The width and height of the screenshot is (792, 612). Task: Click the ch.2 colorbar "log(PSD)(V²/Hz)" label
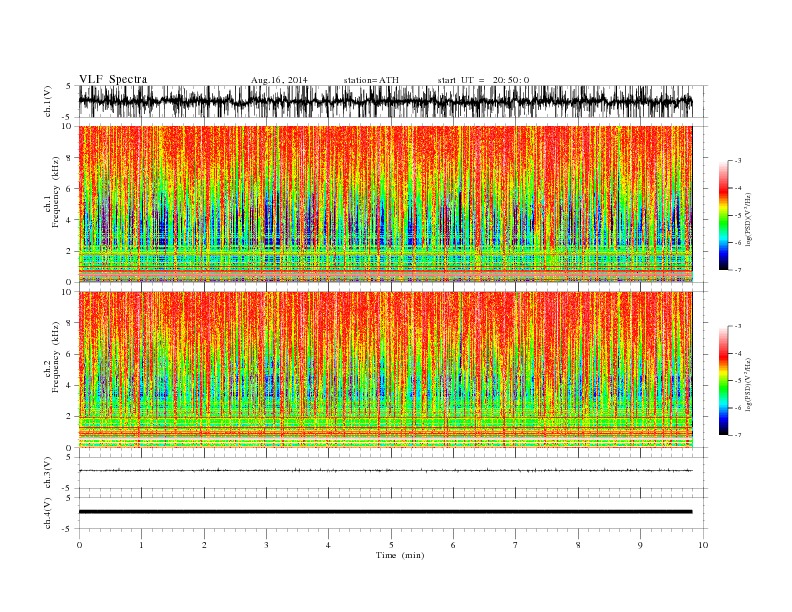tap(748, 384)
